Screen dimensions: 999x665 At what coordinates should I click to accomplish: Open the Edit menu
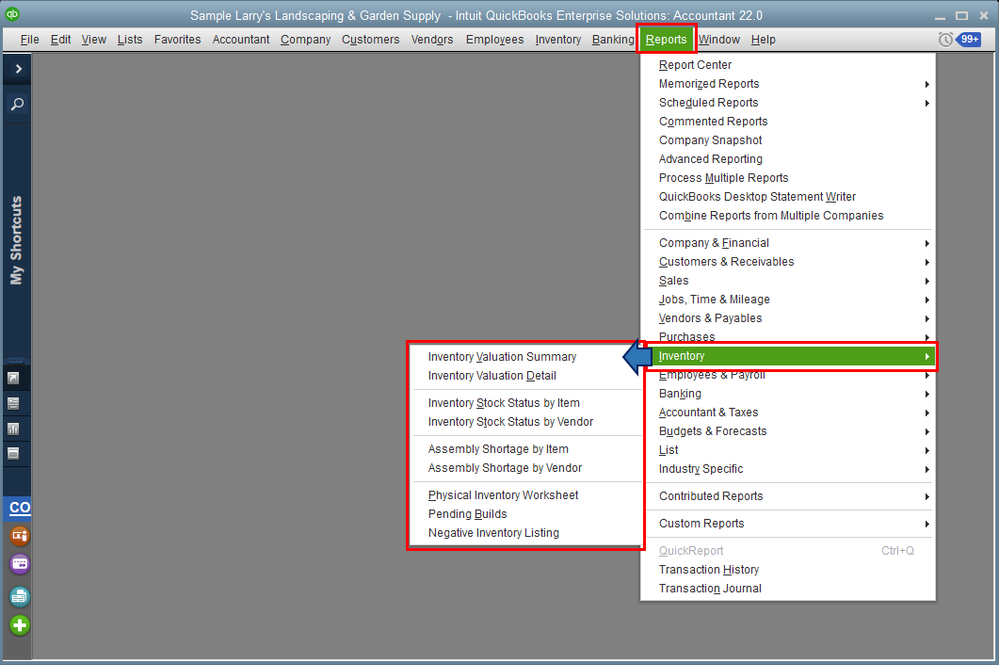(x=61, y=39)
